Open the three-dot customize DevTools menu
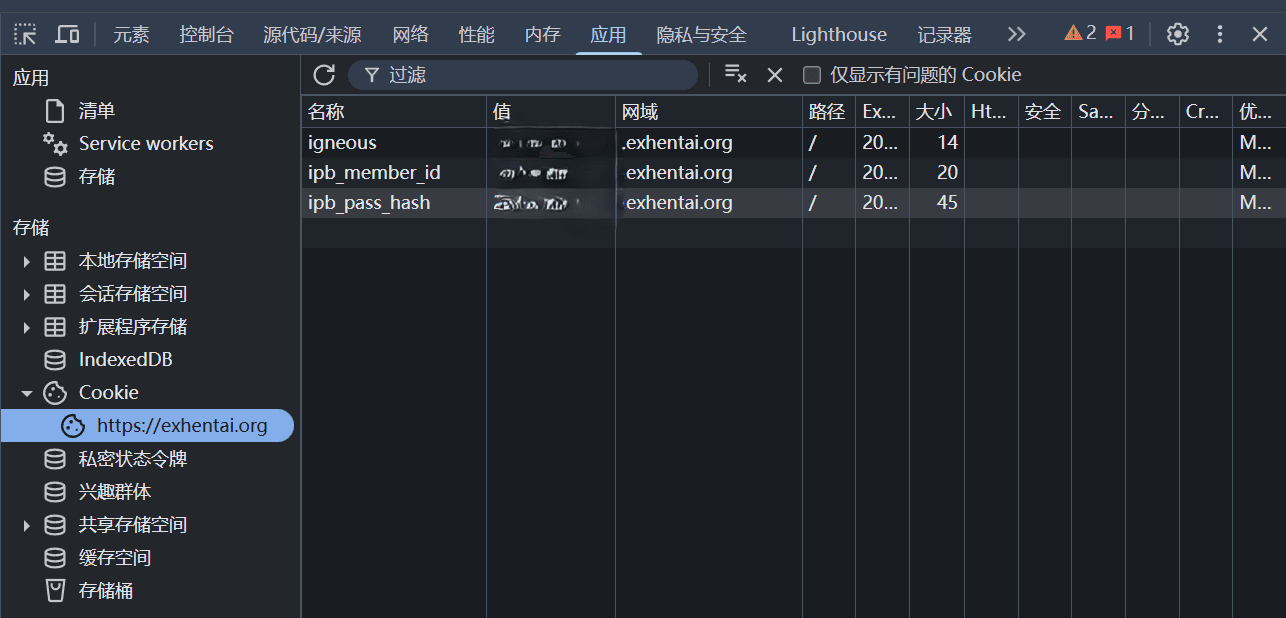Viewport: 1286px width, 618px height. pyautogui.click(x=1220, y=34)
